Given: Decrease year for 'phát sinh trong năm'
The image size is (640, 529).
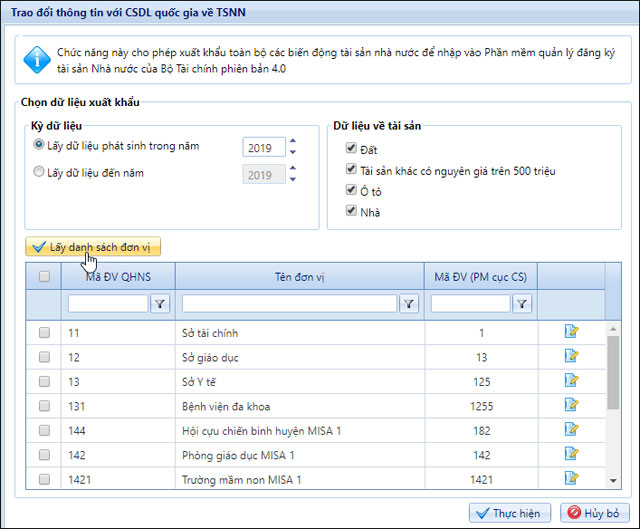Looking at the screenshot, I should click(x=292, y=153).
